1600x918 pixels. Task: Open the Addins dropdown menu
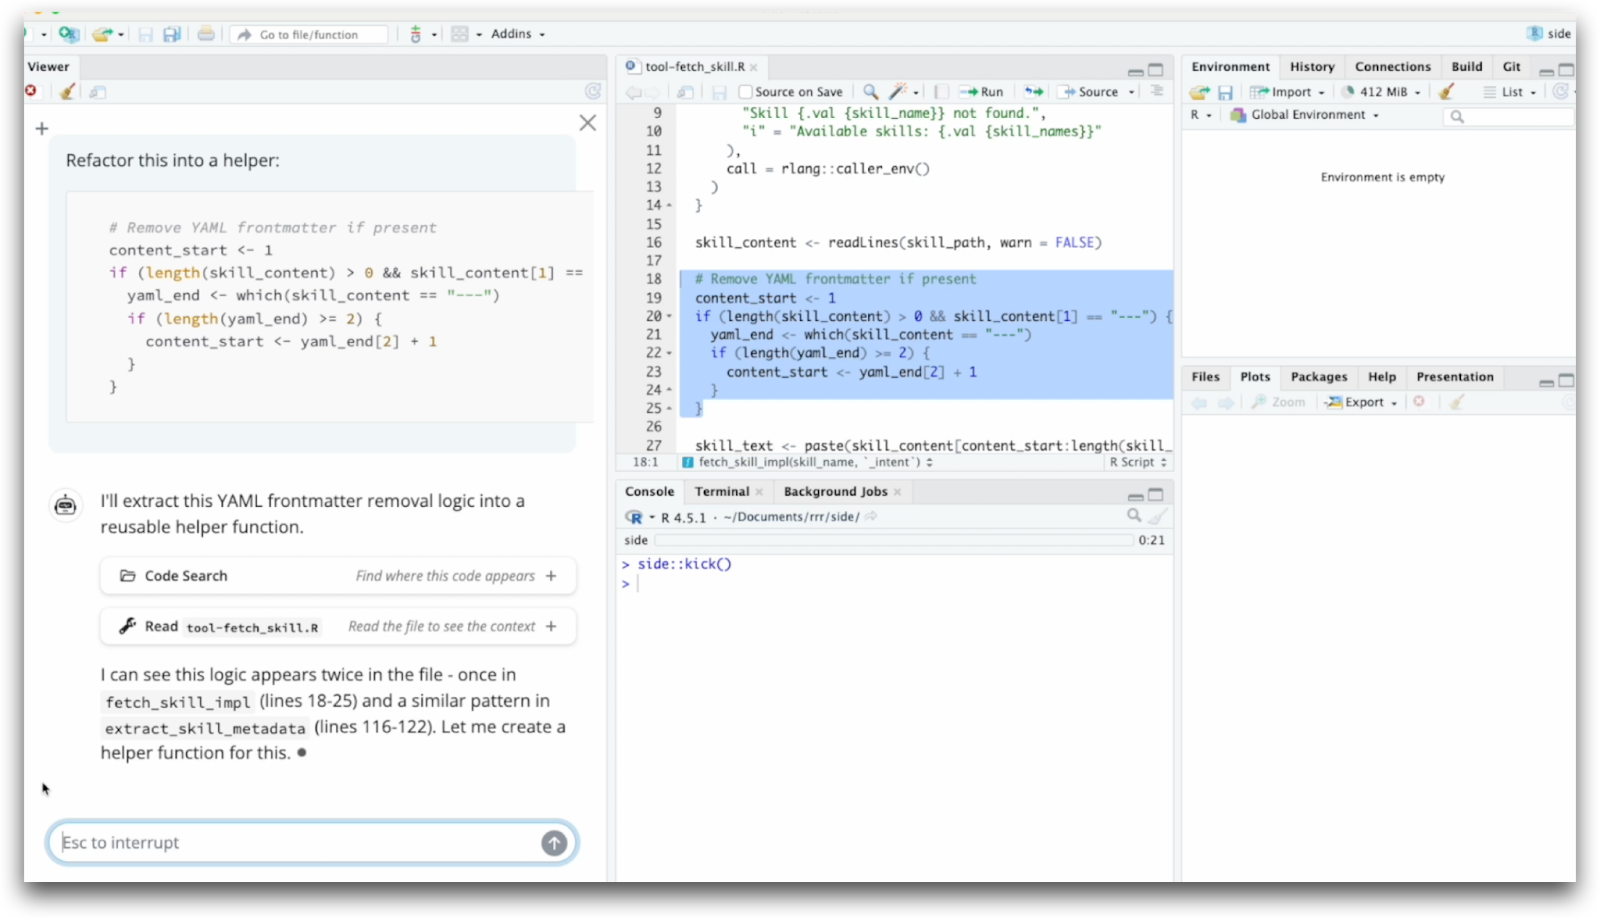click(517, 34)
